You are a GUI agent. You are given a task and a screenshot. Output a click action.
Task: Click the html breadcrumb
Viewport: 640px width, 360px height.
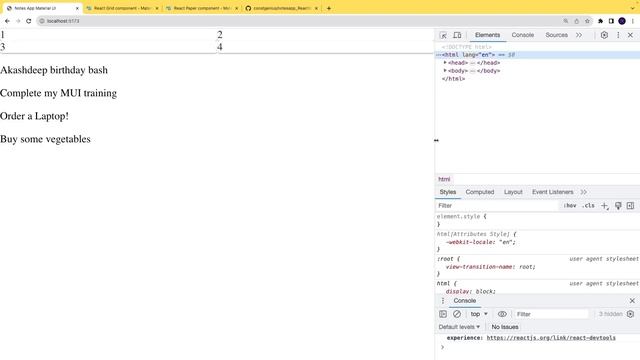coord(444,179)
